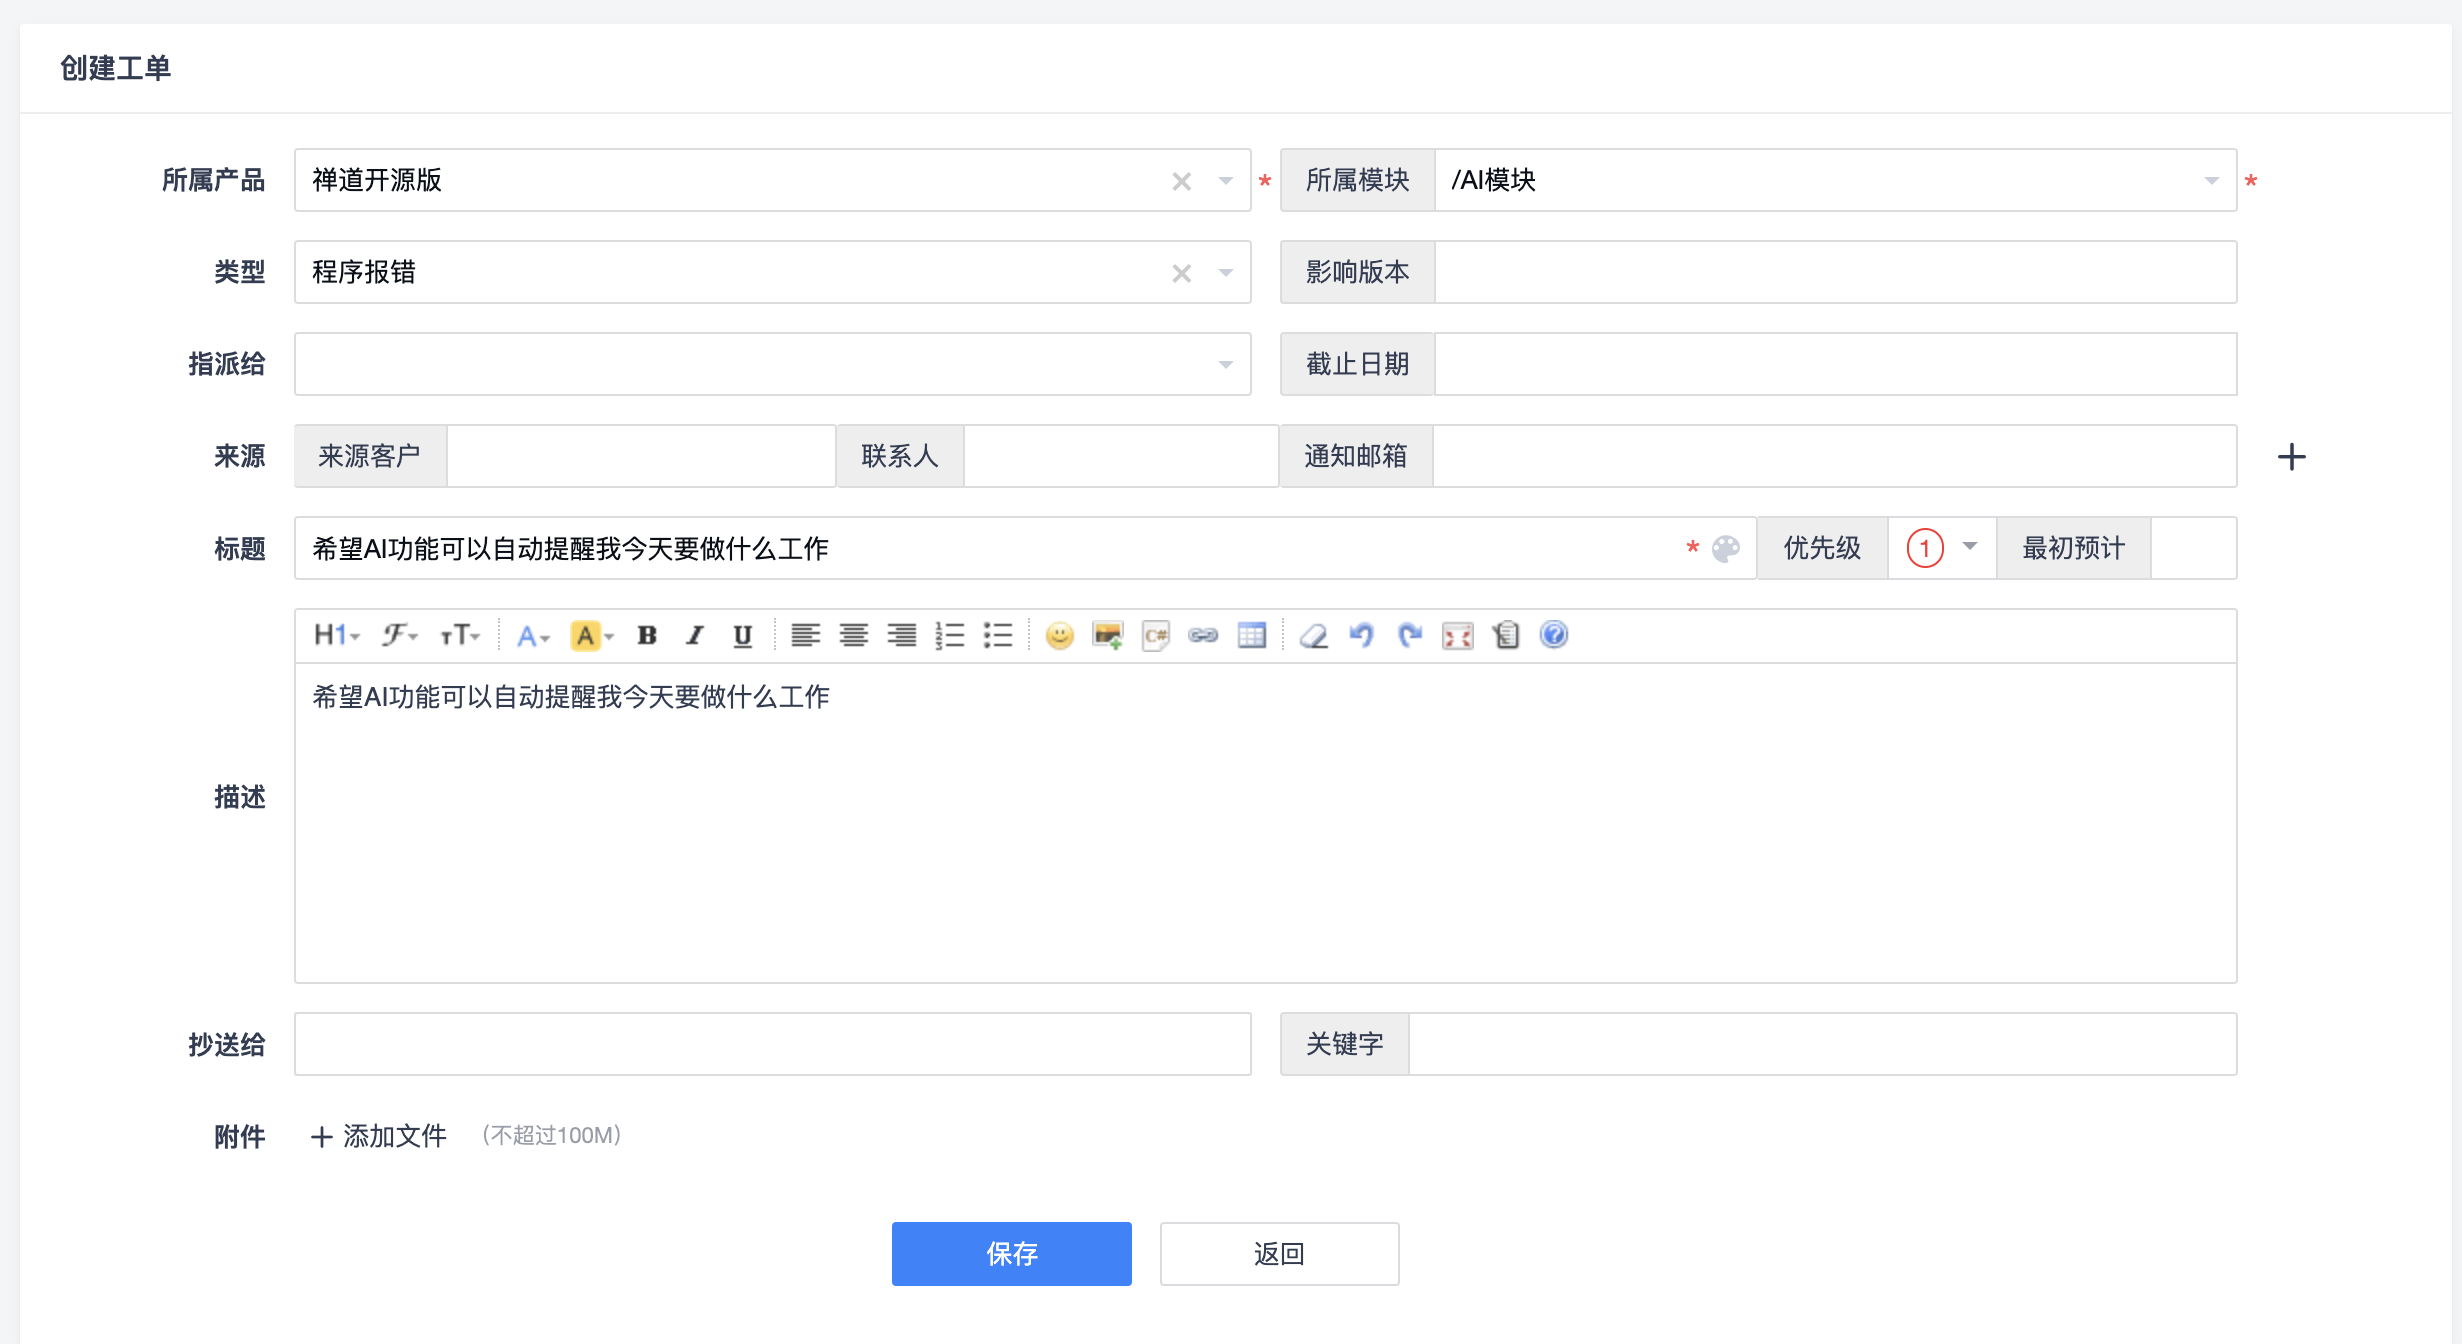The image size is (2462, 1344).
Task: Open title color palette picker
Action: [1726, 548]
